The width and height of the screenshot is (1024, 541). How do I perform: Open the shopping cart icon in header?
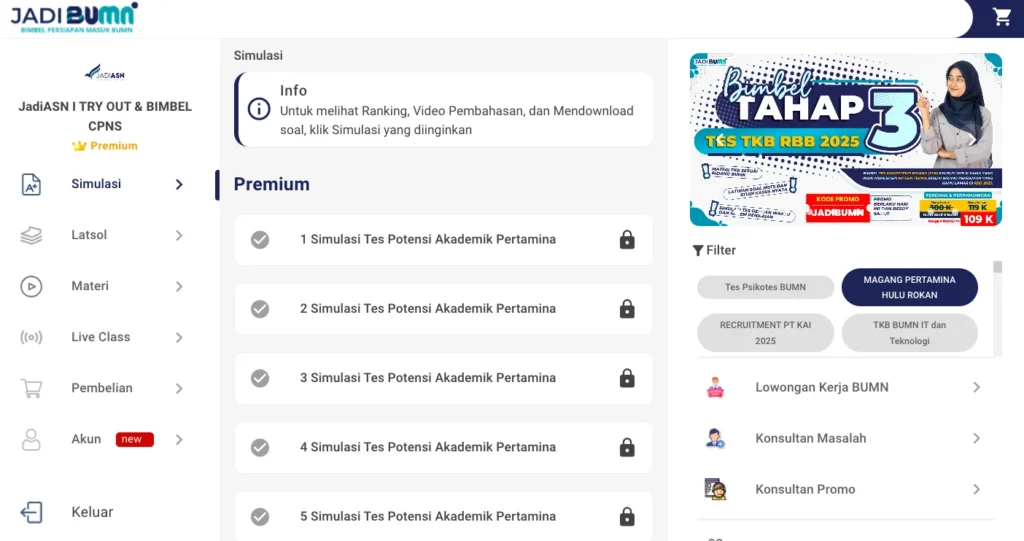(1002, 17)
